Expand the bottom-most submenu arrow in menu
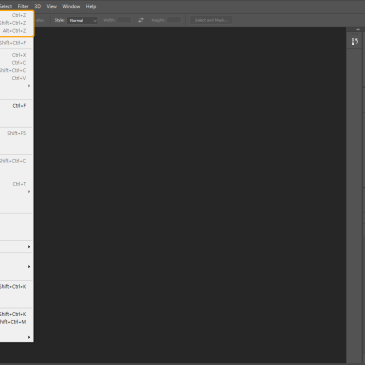This screenshot has width=365, height=365. click(x=29, y=337)
